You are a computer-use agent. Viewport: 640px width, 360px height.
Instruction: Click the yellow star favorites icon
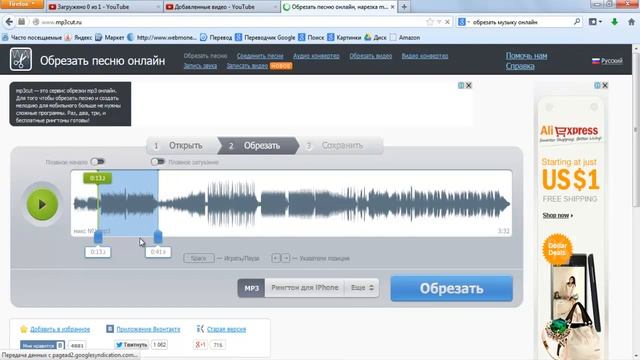(x=24, y=329)
